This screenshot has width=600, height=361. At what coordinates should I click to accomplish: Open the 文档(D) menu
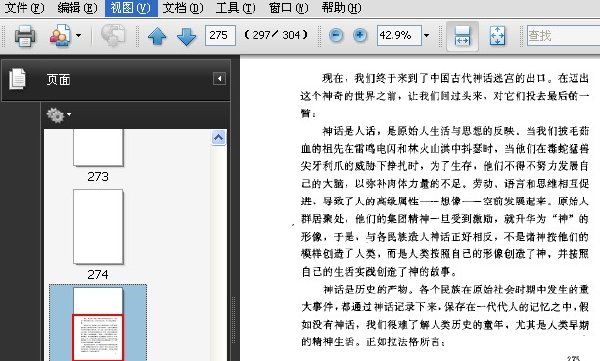click(x=183, y=8)
